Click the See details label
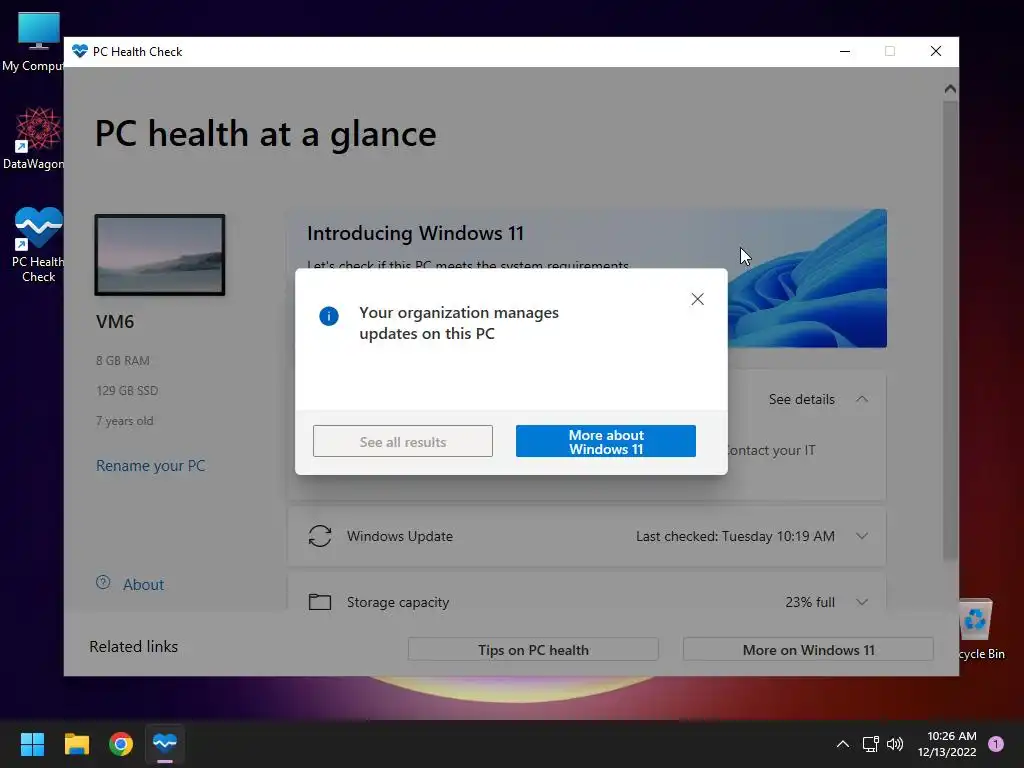 801,399
